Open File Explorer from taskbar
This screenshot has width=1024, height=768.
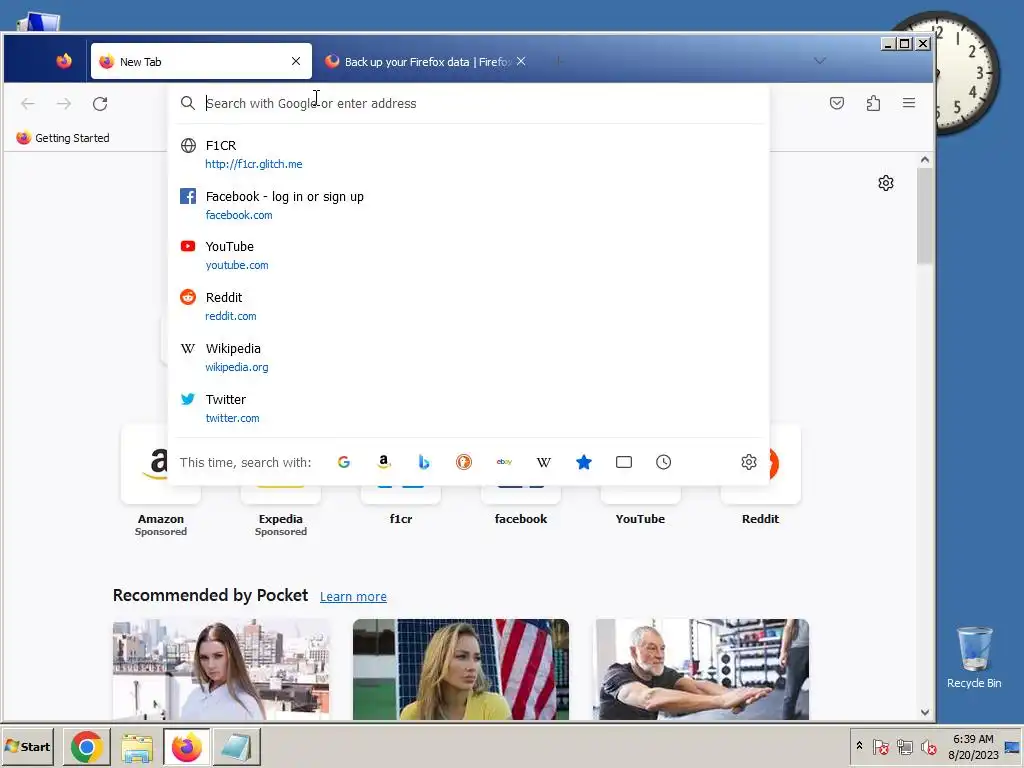coord(136,747)
